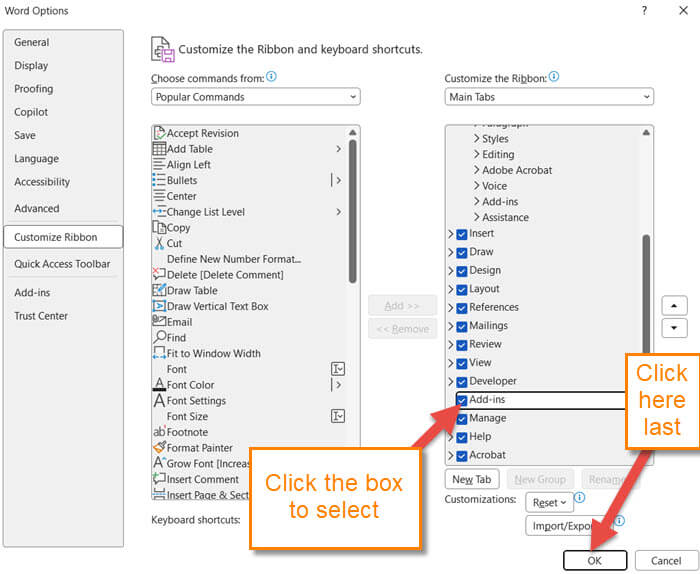Disable the Mailings tab checkbox
The width and height of the screenshot is (700, 574).
[x=462, y=326]
